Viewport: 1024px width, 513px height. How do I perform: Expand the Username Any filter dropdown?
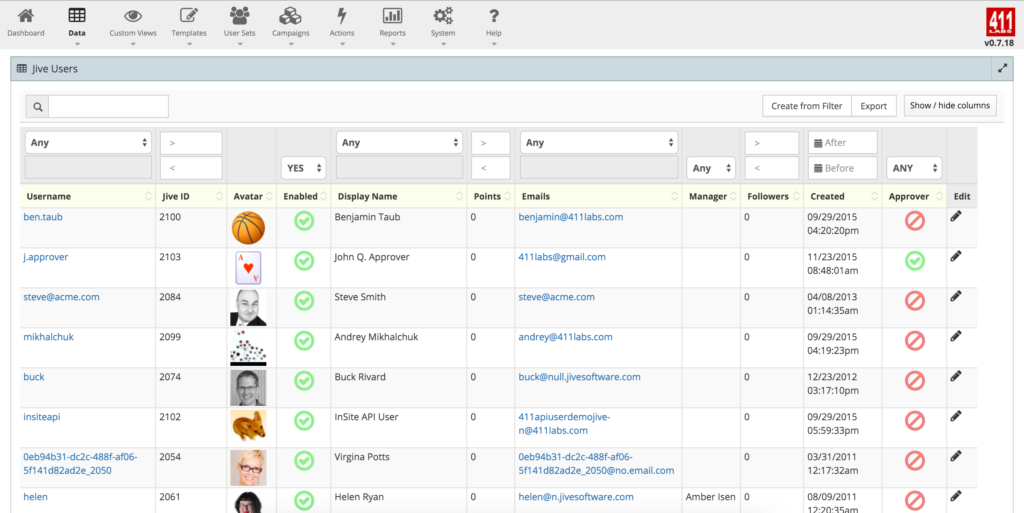pos(88,143)
